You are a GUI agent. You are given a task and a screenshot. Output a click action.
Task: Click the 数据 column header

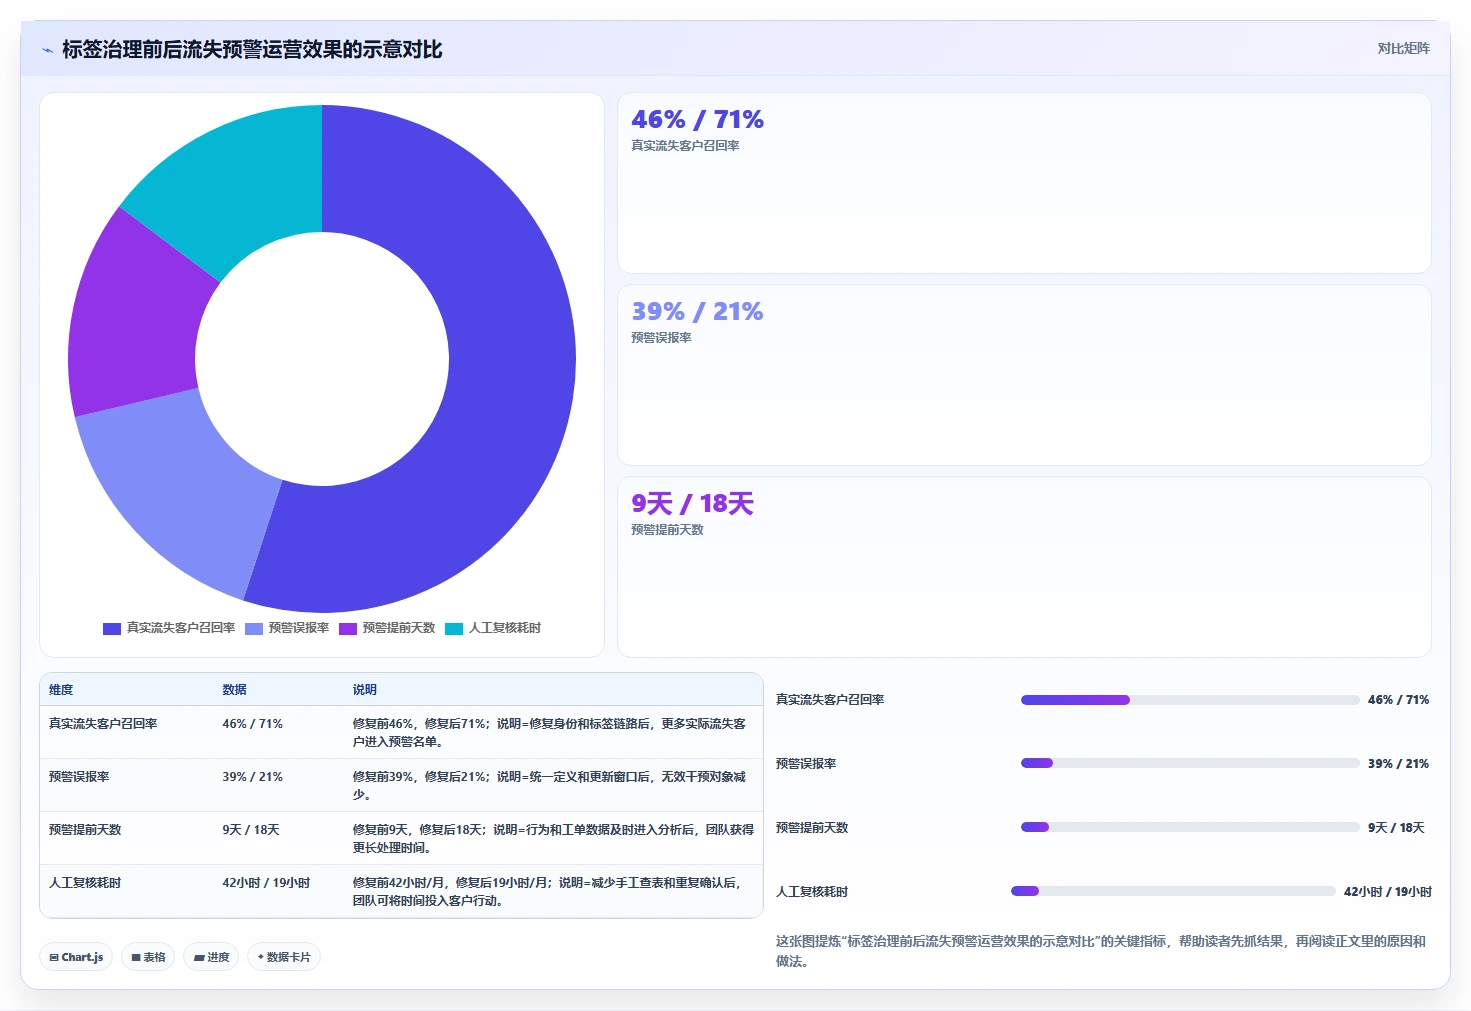(234, 690)
